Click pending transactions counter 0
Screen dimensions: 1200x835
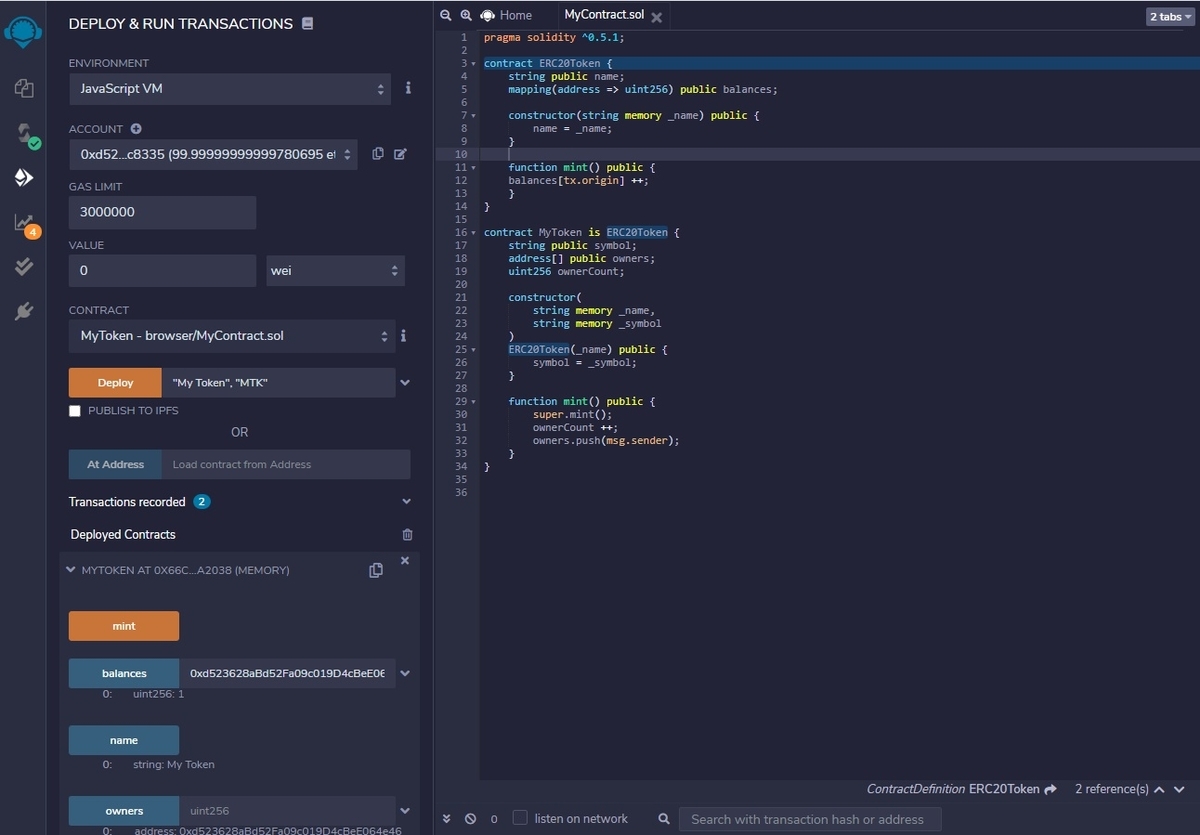[x=494, y=819]
